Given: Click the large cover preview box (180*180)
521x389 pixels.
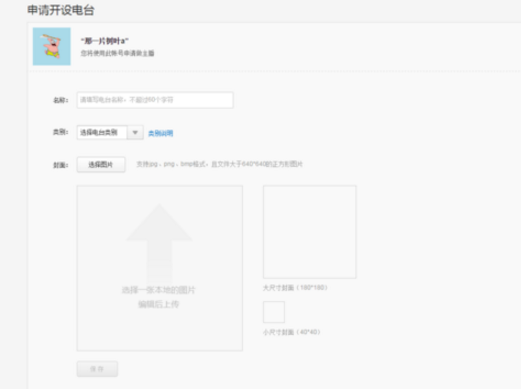Looking at the screenshot, I should 310,232.
